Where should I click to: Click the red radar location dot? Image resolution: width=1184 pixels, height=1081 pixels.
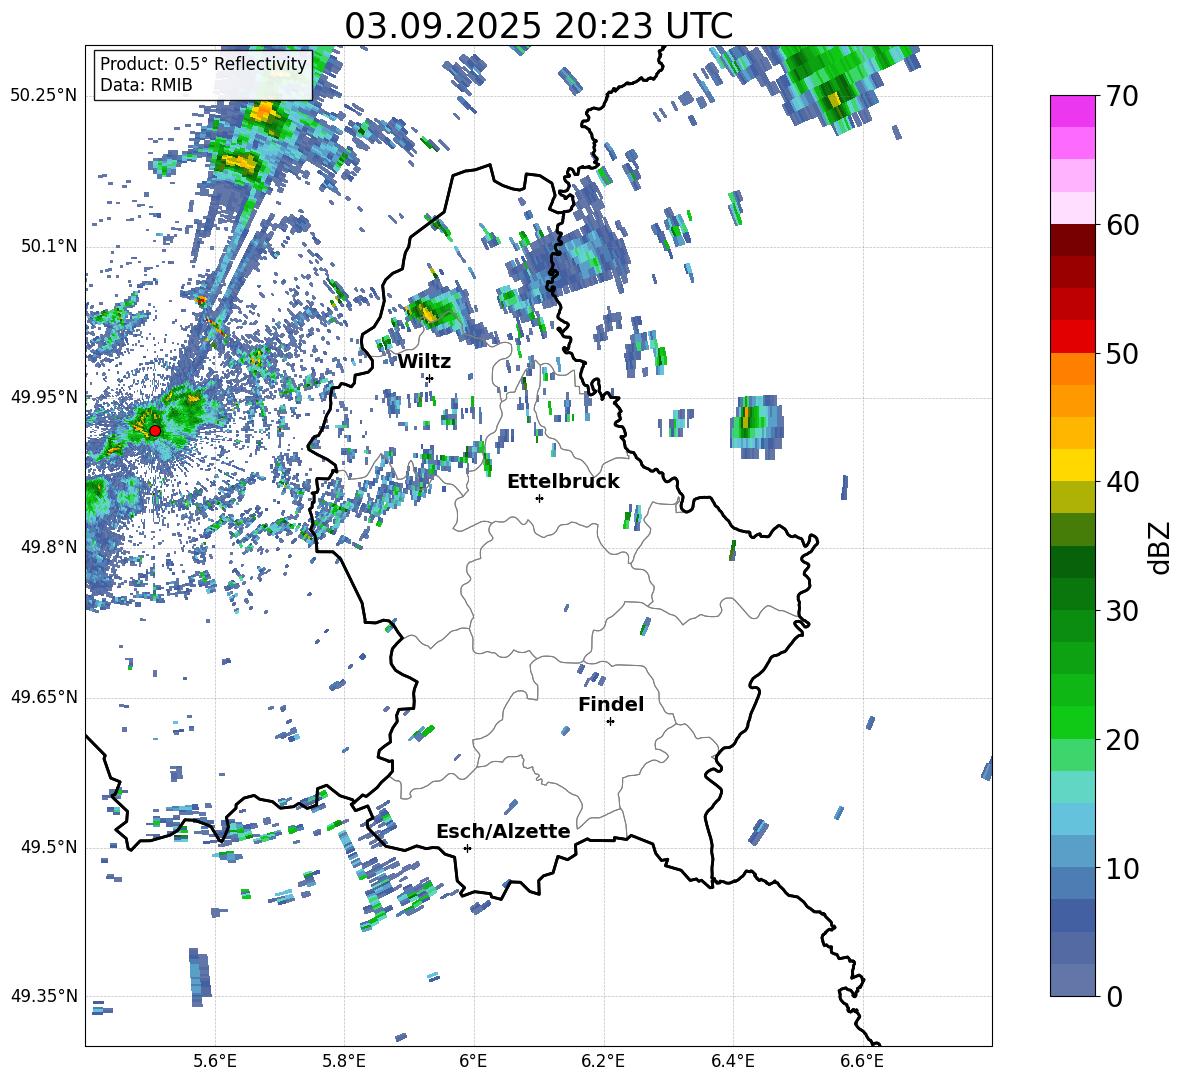(155, 430)
